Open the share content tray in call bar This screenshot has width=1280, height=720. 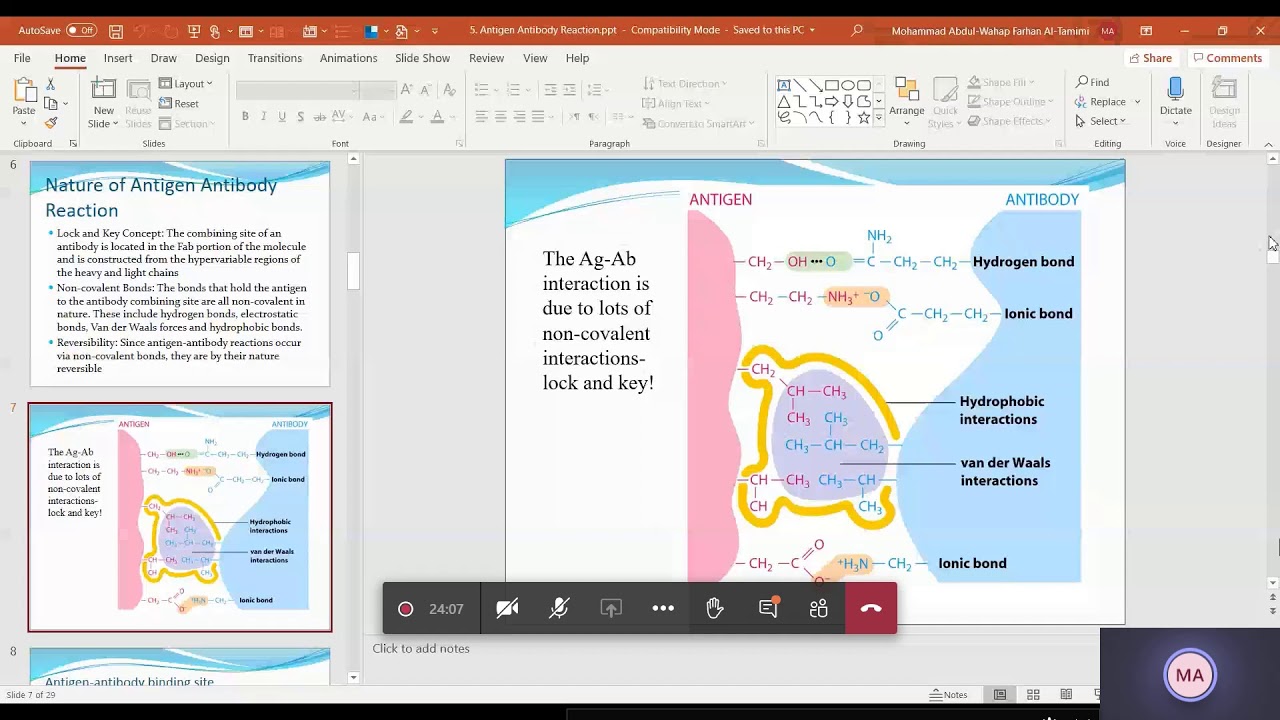point(611,608)
